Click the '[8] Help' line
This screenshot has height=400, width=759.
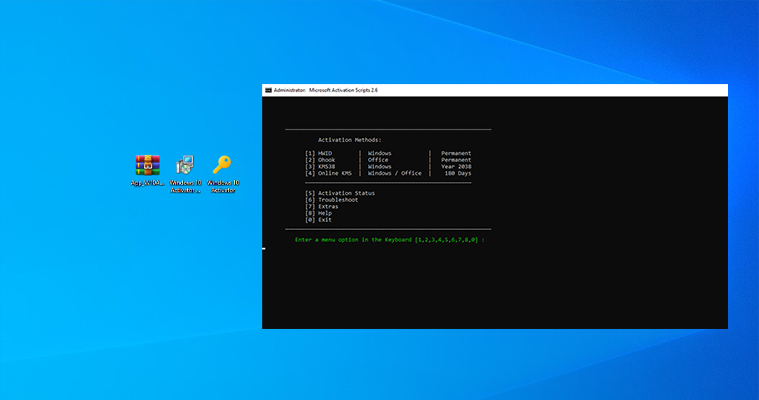(x=319, y=213)
